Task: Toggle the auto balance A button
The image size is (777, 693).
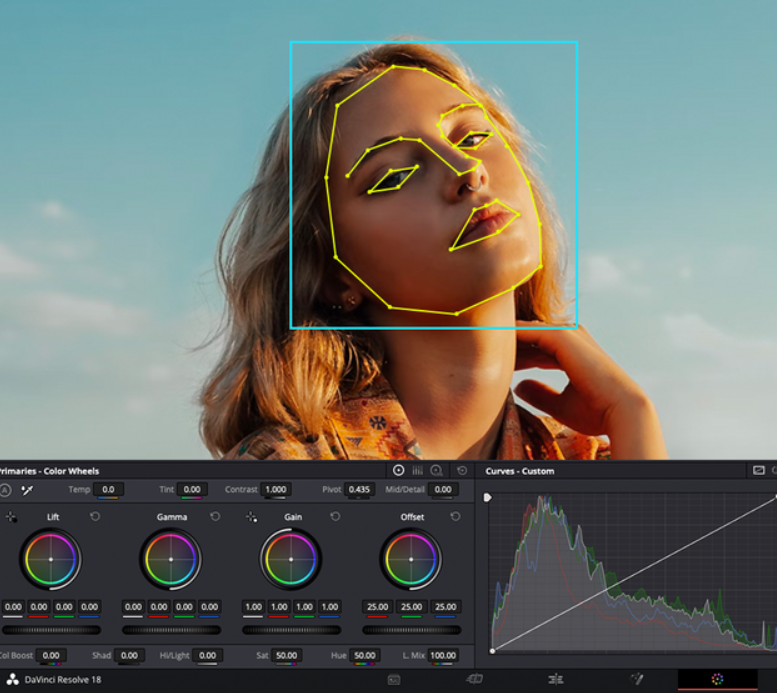Action: coord(5,490)
